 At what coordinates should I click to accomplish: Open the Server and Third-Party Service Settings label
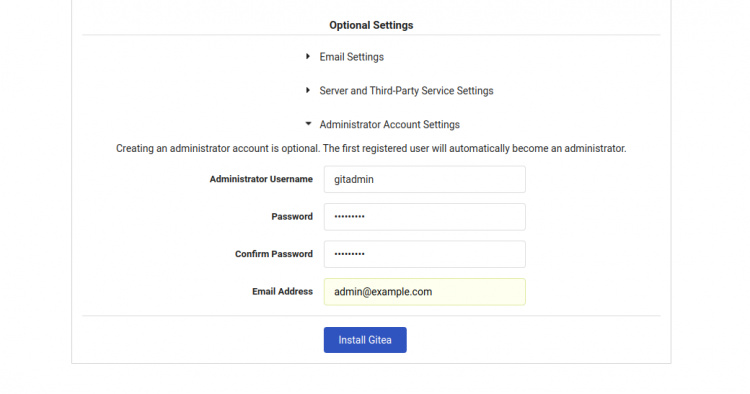click(x=406, y=91)
